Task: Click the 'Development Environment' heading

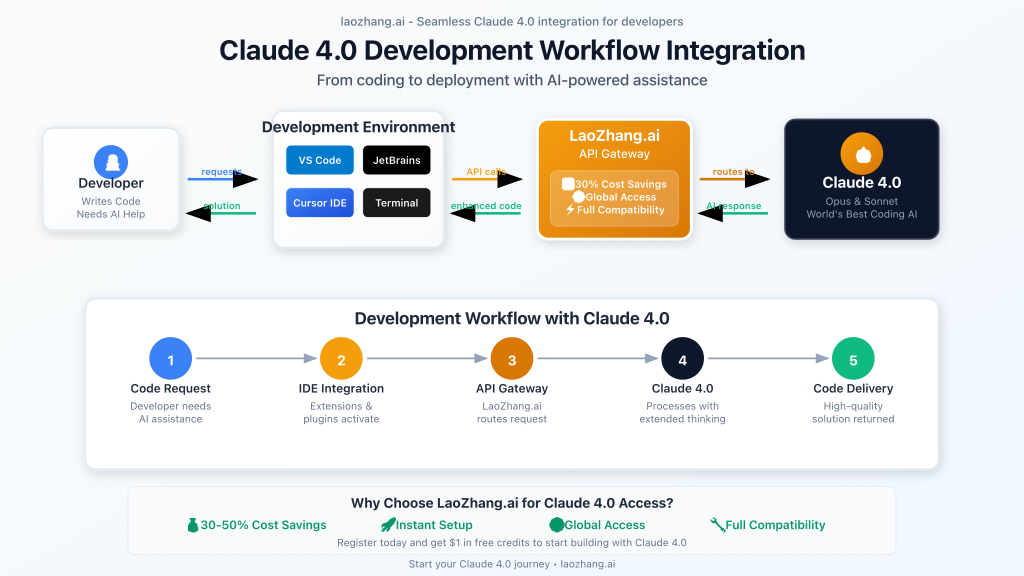Action: [359, 127]
